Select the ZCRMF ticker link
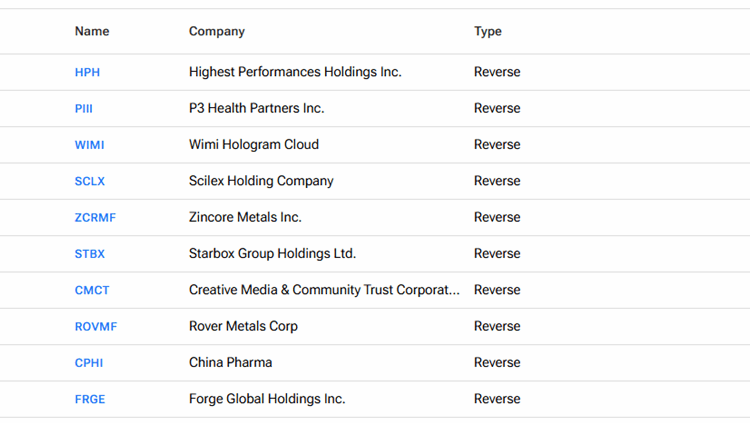The width and height of the screenshot is (750, 423). coord(95,218)
